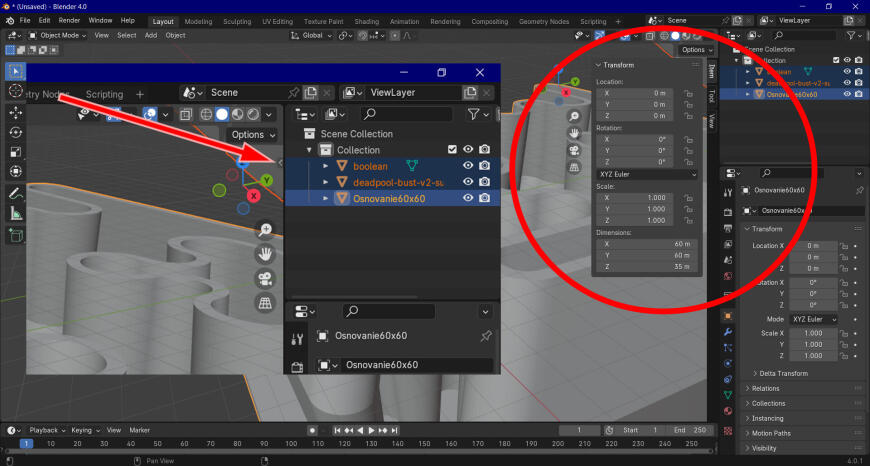Expand the Delta Transform subpanel

[x=783, y=373]
